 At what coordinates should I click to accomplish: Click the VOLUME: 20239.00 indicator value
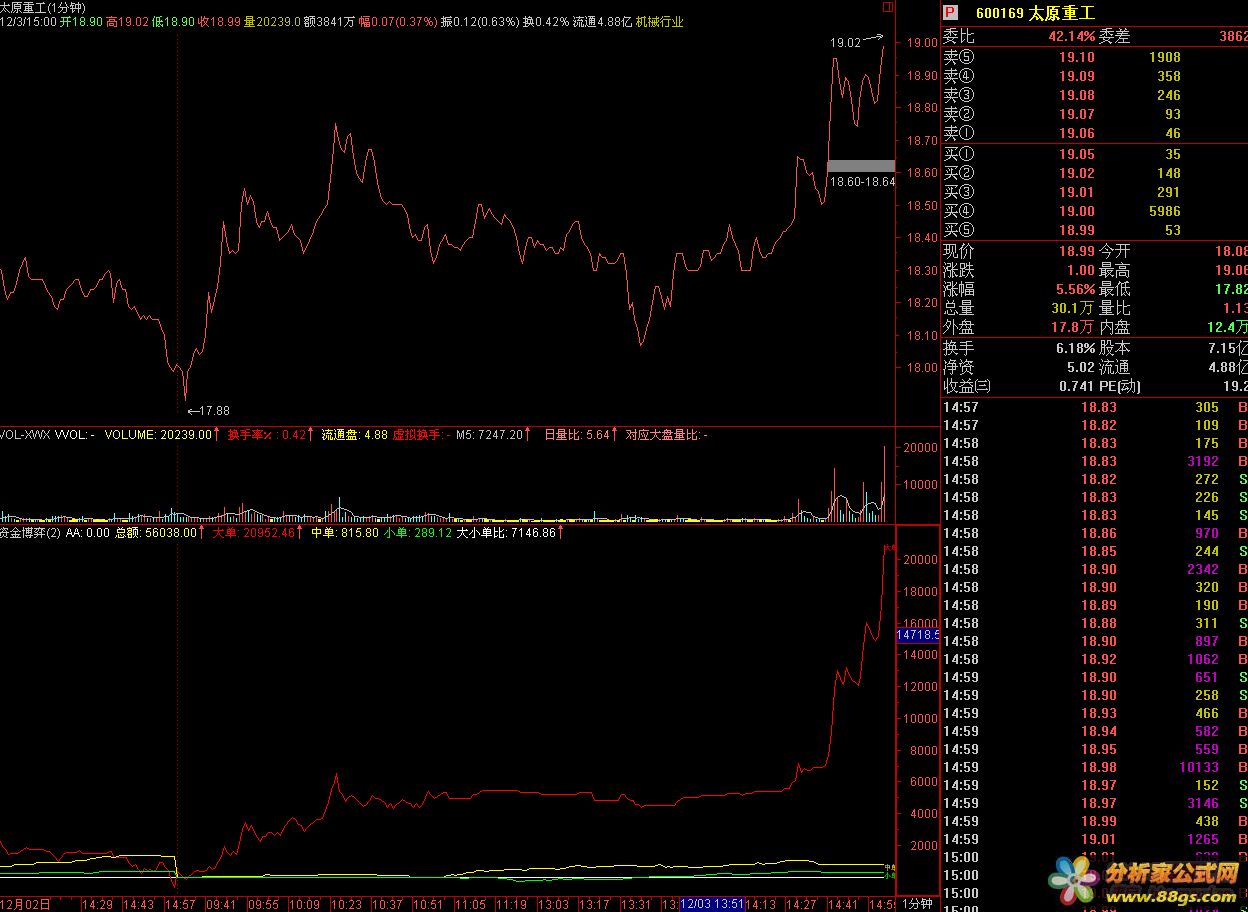158,434
